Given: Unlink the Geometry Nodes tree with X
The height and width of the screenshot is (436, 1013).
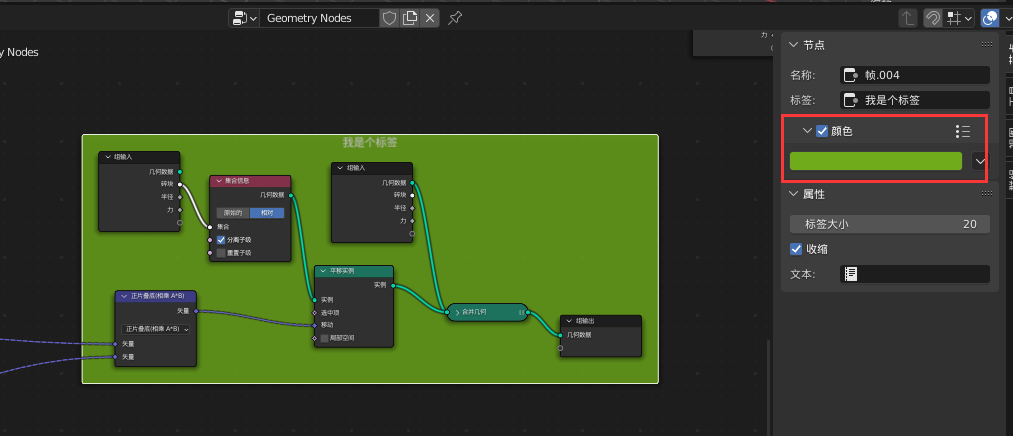Looking at the screenshot, I should pos(430,18).
